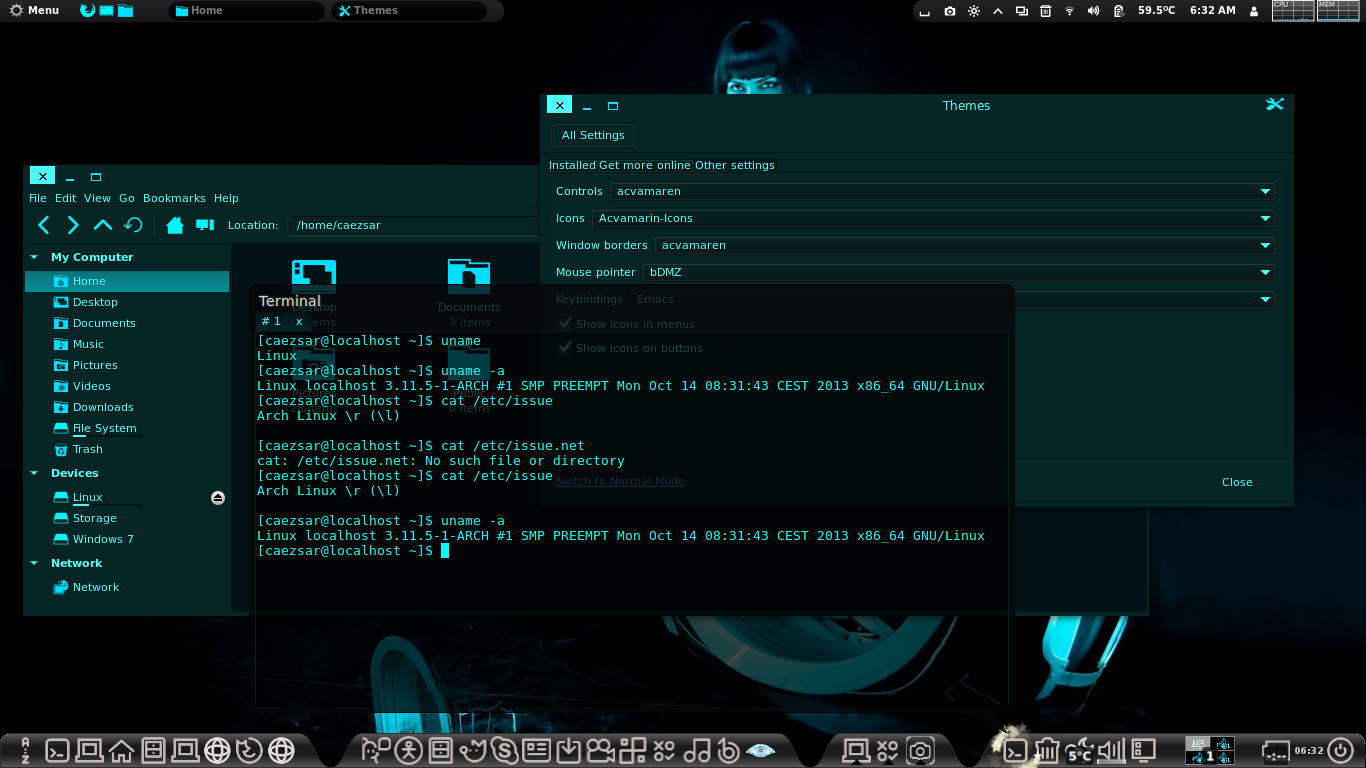Screen dimensions: 1366x768
Task: Switch to the Get more online tab
Action: click(645, 165)
